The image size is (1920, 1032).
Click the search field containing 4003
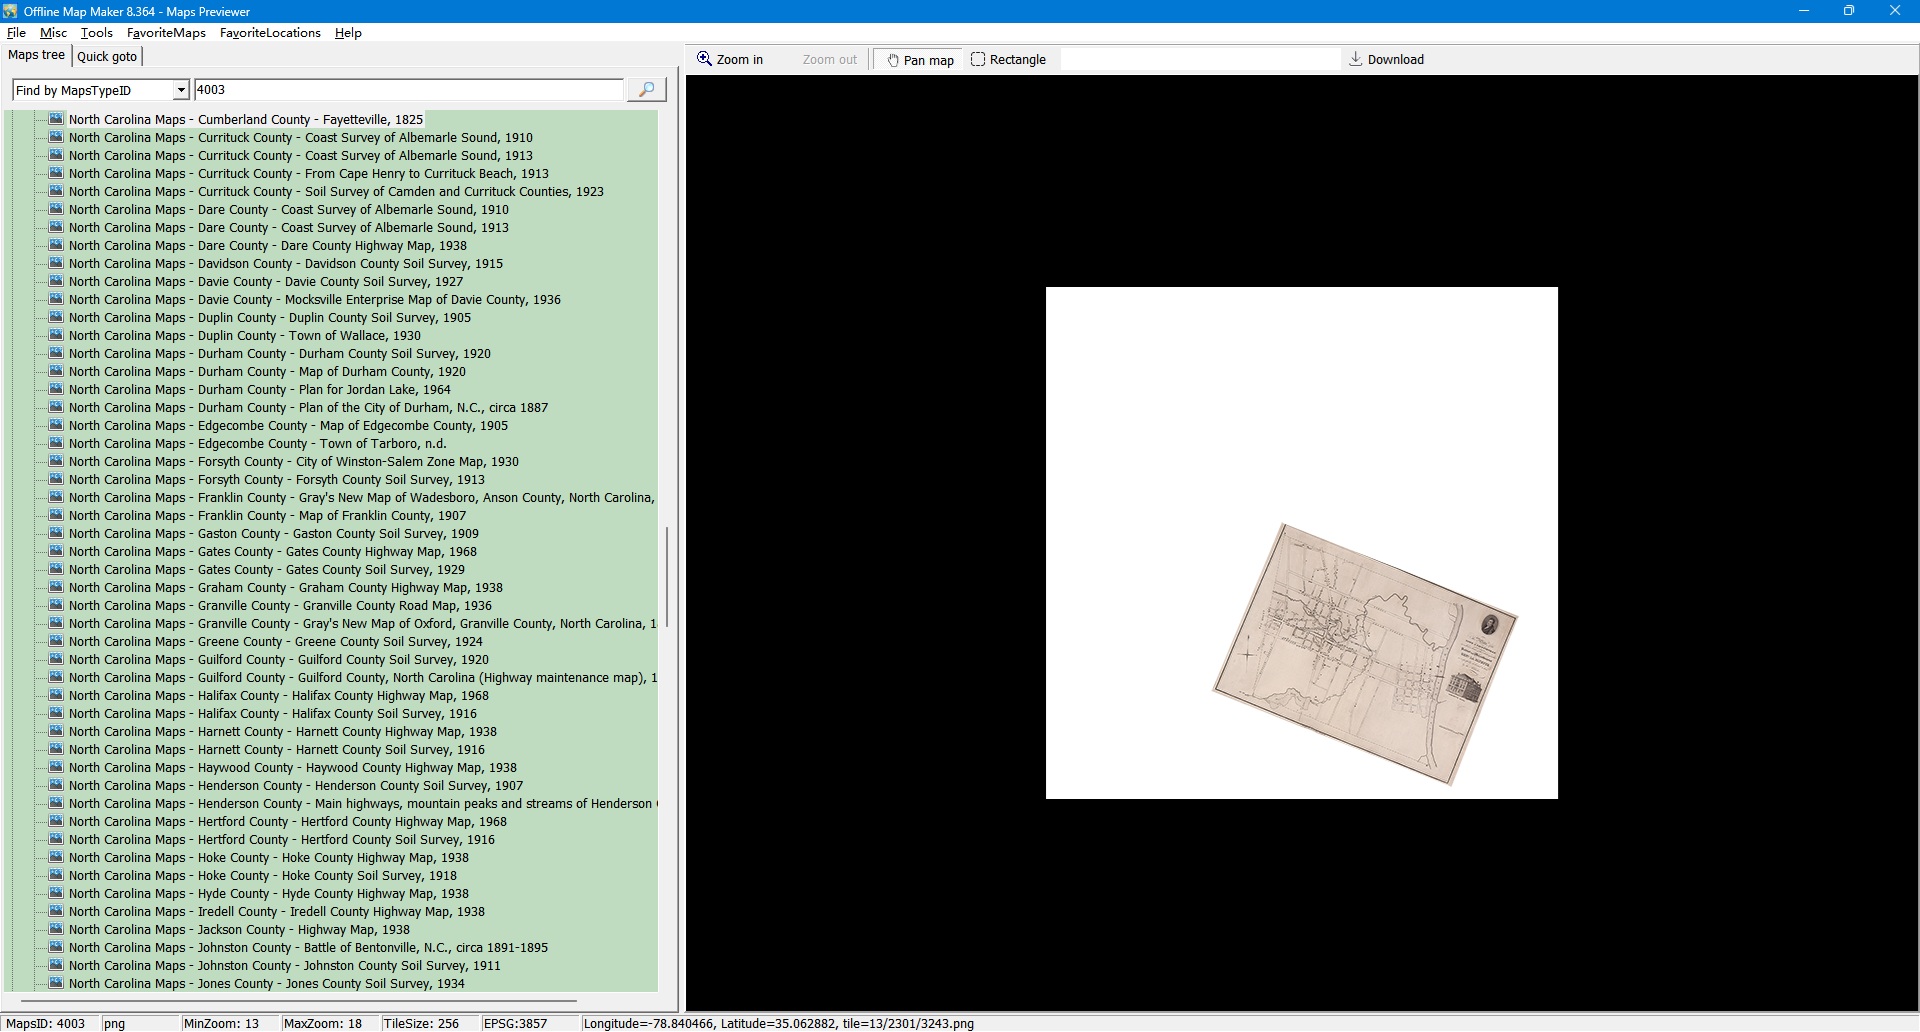click(408, 90)
